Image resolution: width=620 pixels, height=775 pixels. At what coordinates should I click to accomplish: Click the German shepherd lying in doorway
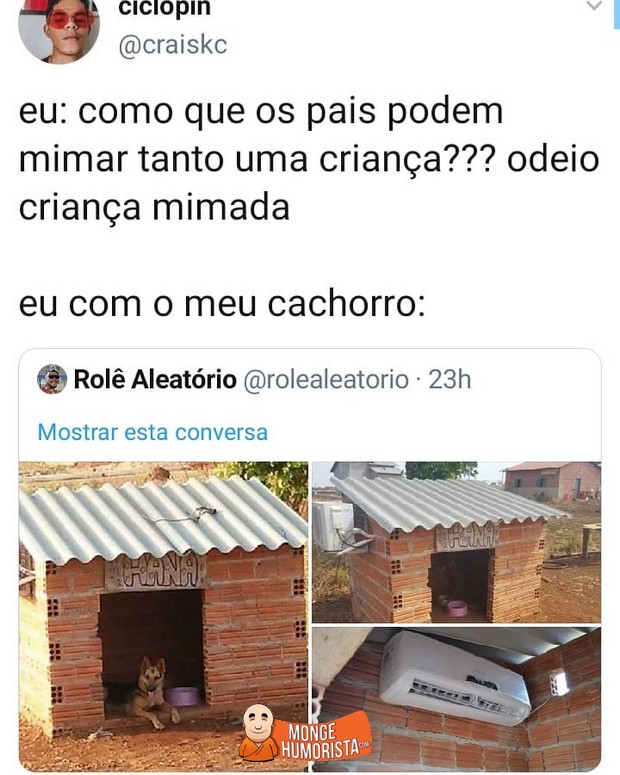pos(150,692)
